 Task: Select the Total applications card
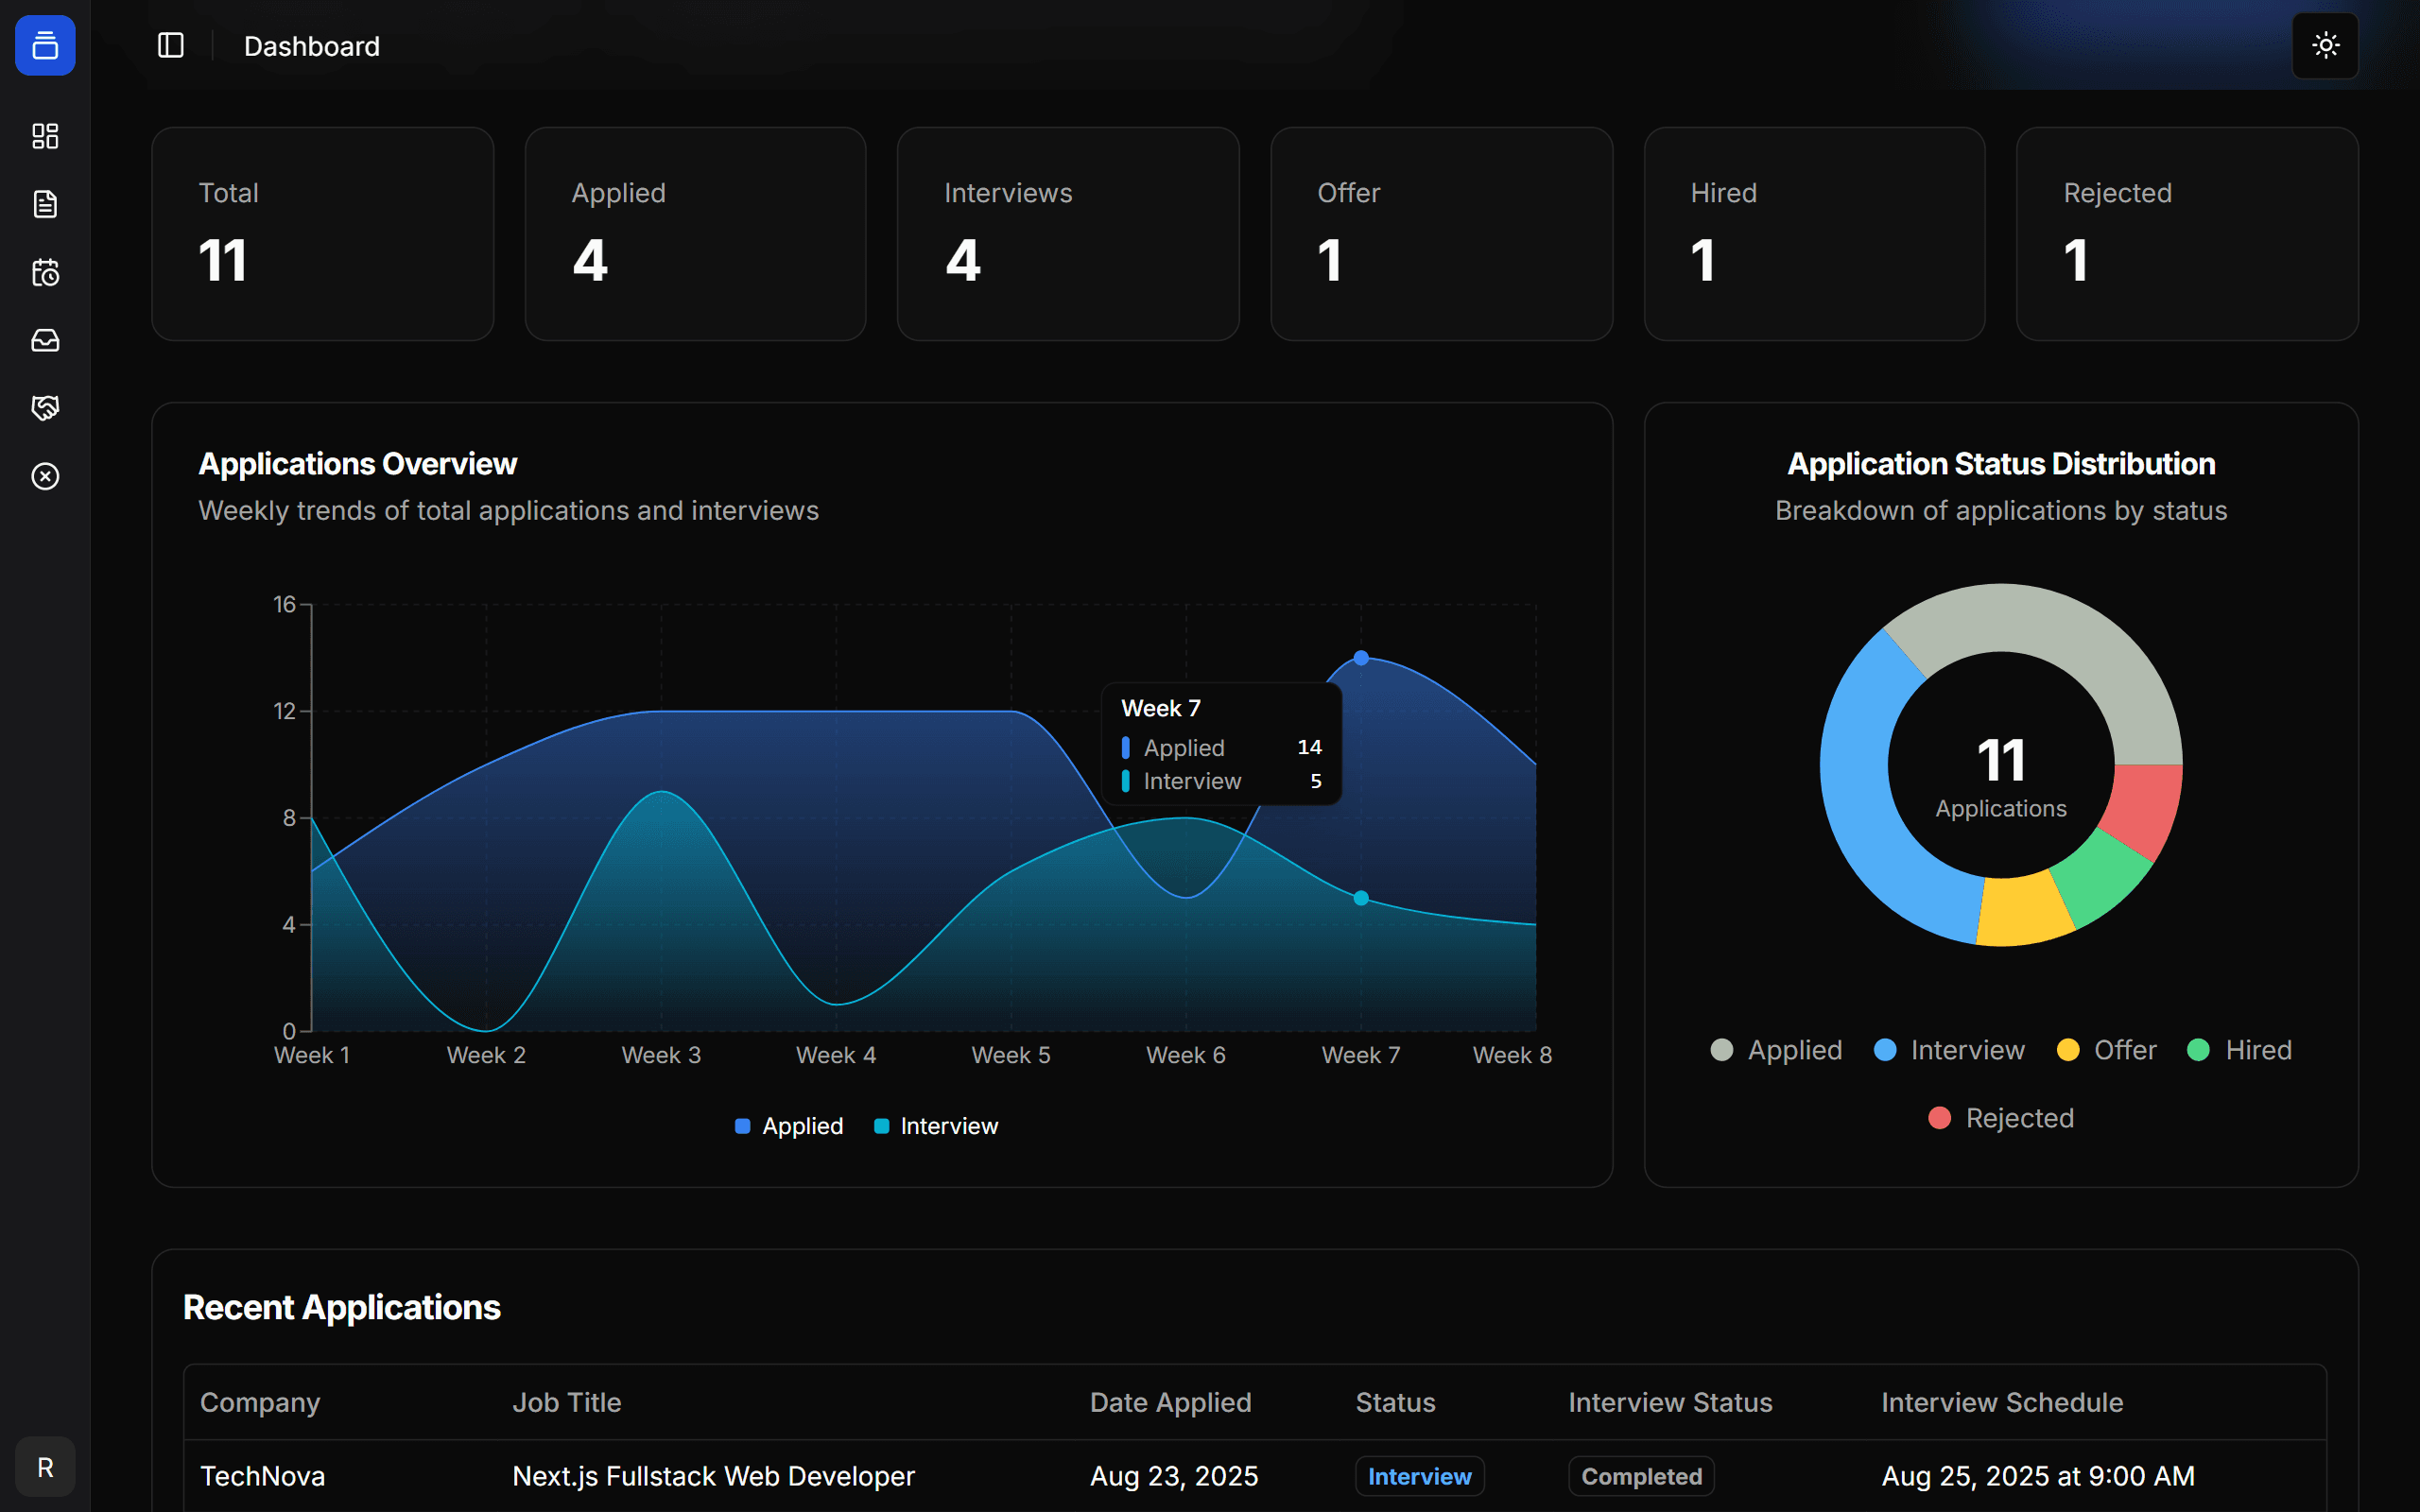point(323,234)
